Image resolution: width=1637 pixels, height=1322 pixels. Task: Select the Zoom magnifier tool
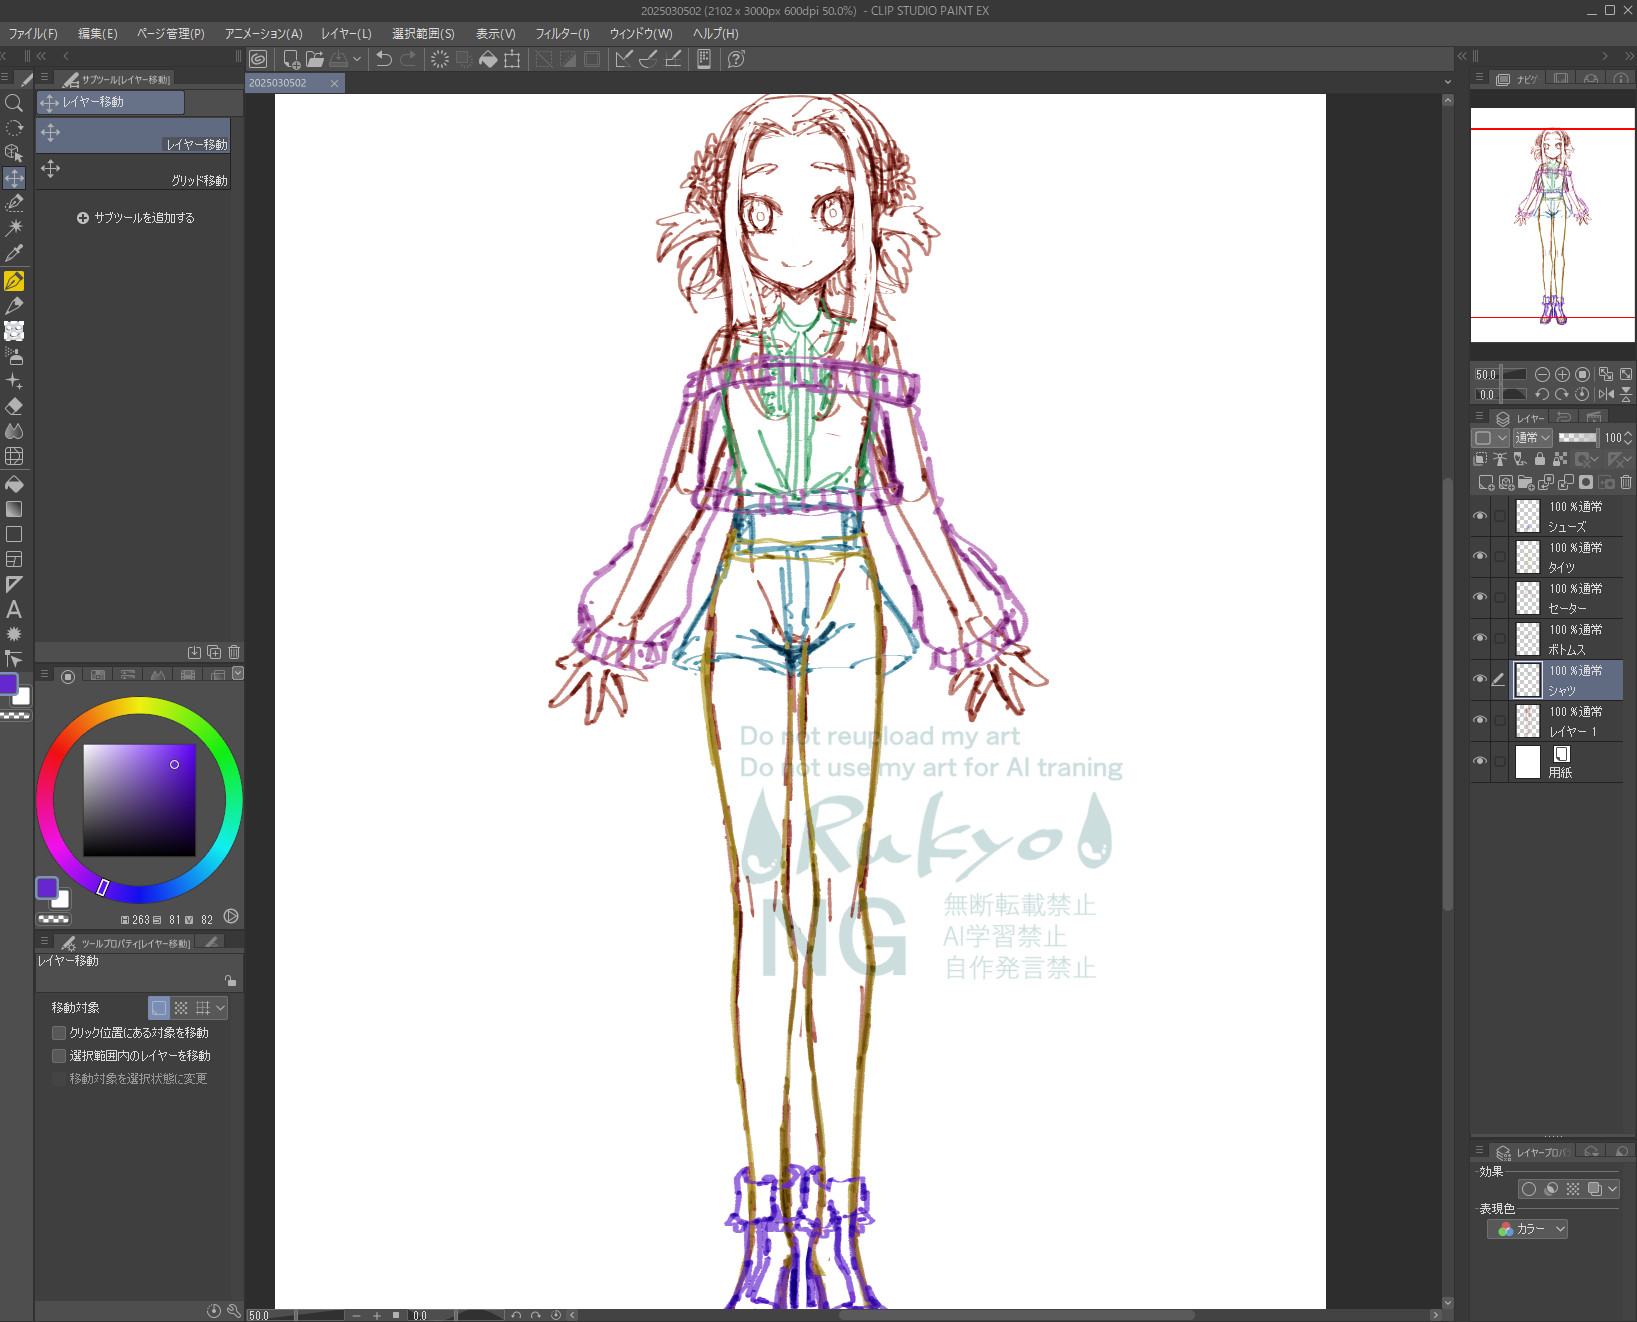(14, 103)
